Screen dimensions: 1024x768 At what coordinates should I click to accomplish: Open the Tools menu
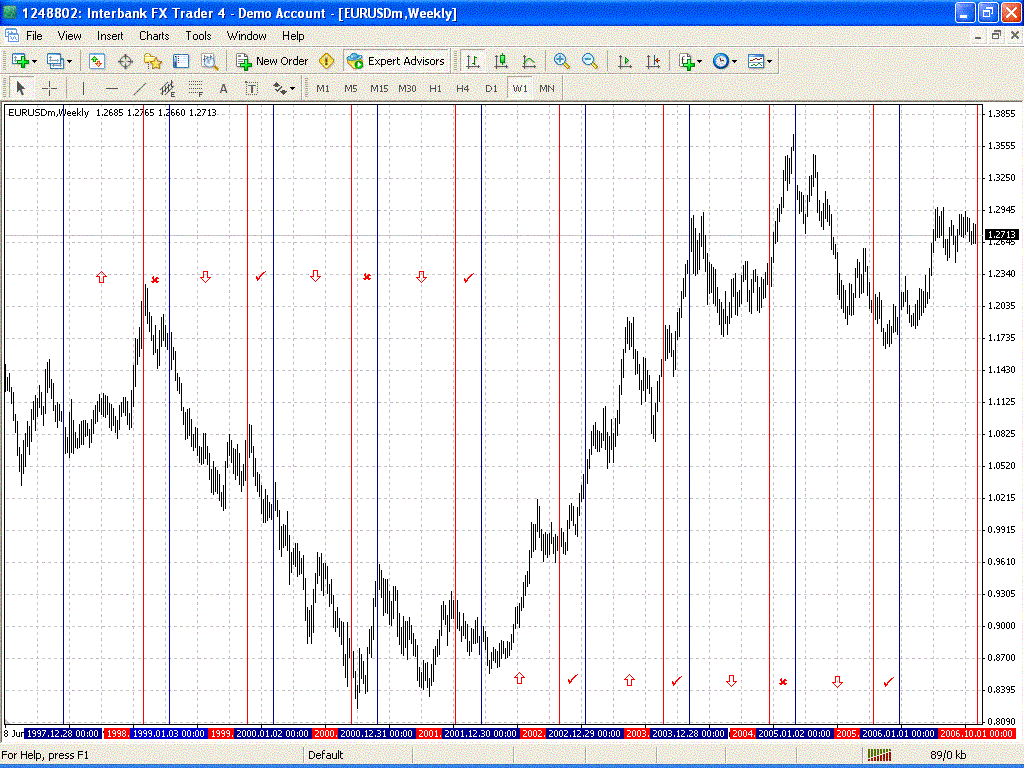198,36
